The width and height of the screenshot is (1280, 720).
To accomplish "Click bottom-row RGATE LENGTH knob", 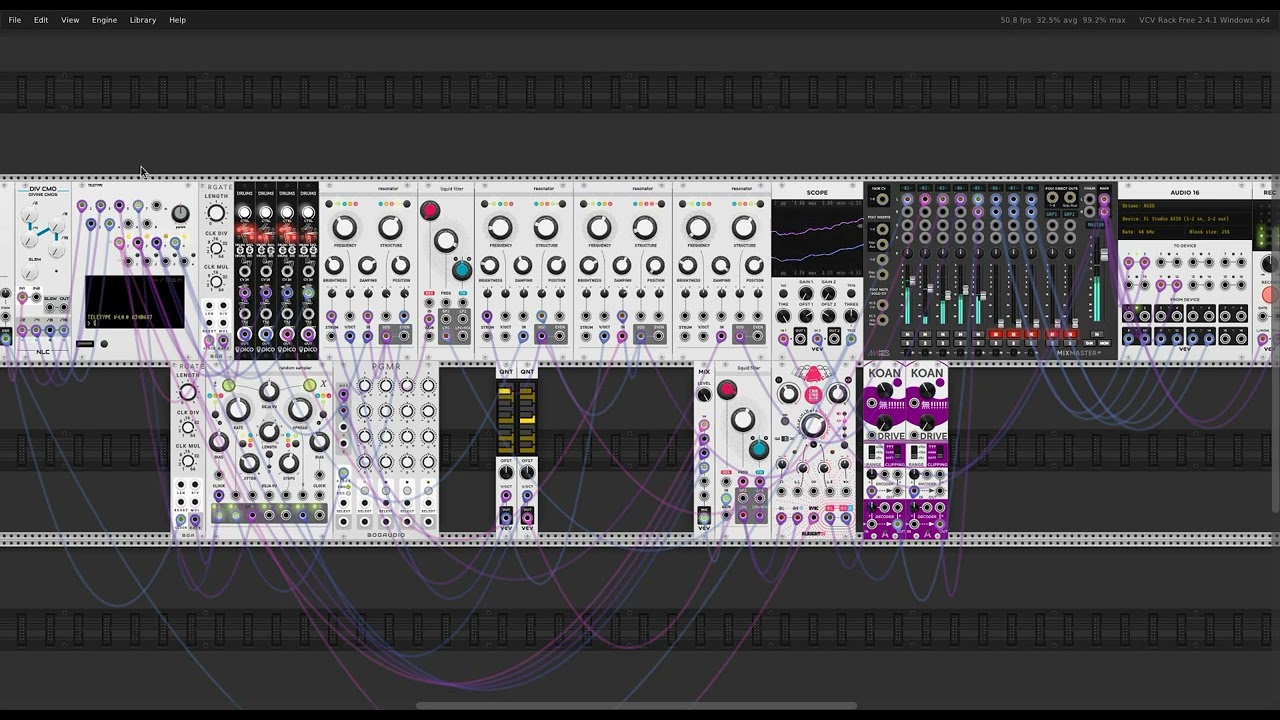I will (x=187, y=393).
